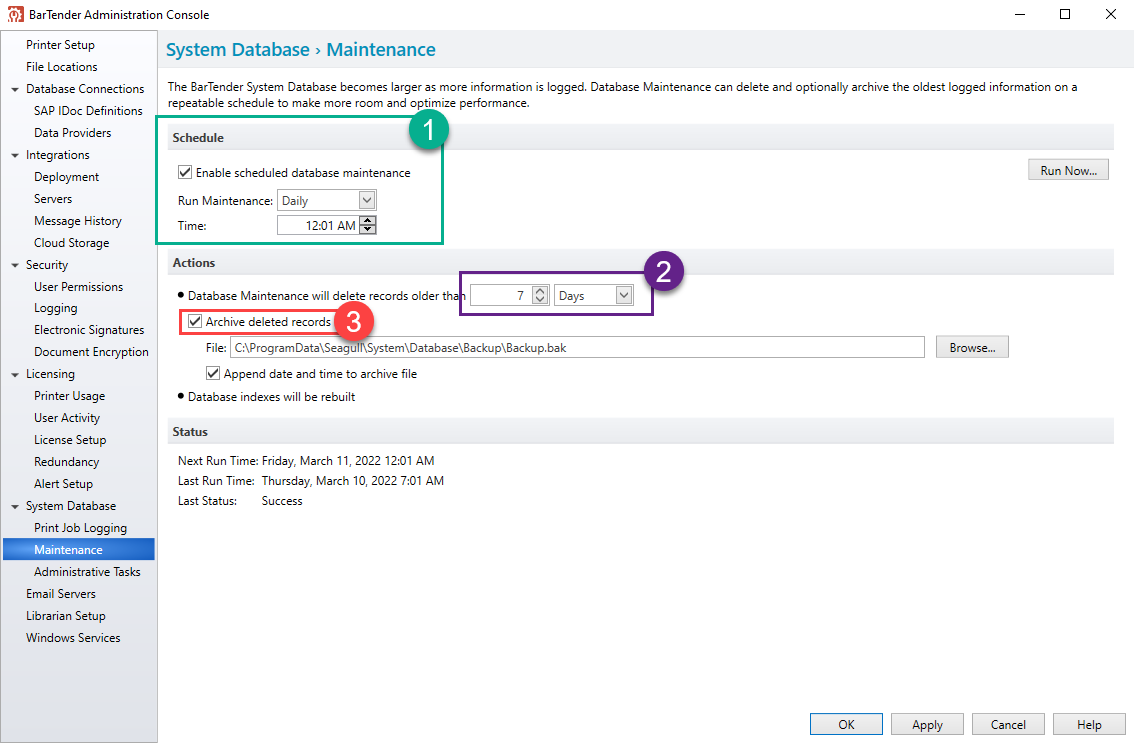This screenshot has height=743, width=1134.
Task: Open Servers page
Action: (53, 198)
